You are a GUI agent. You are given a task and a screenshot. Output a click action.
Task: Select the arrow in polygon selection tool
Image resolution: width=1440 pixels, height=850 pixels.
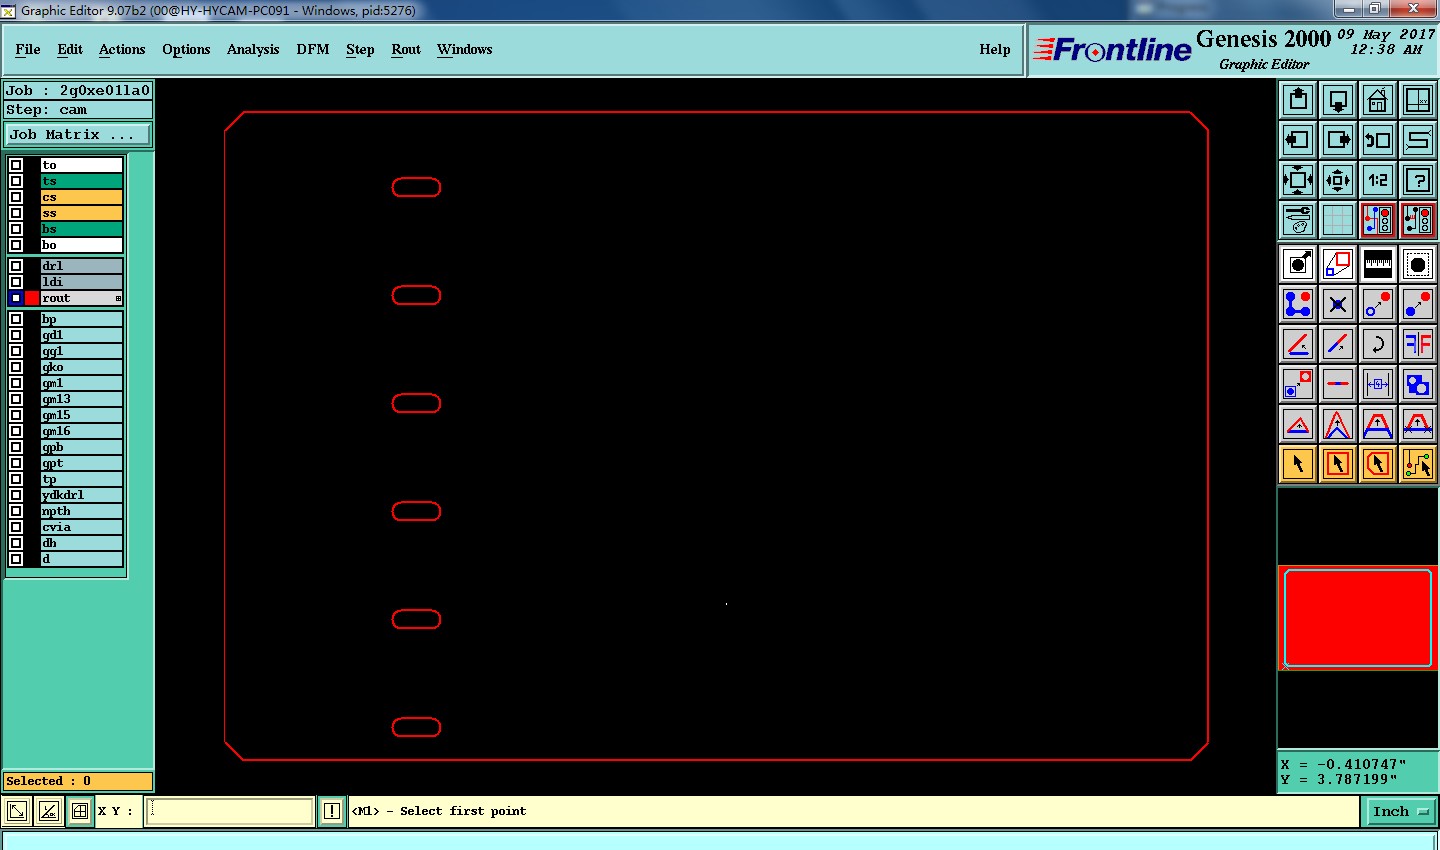1378,464
